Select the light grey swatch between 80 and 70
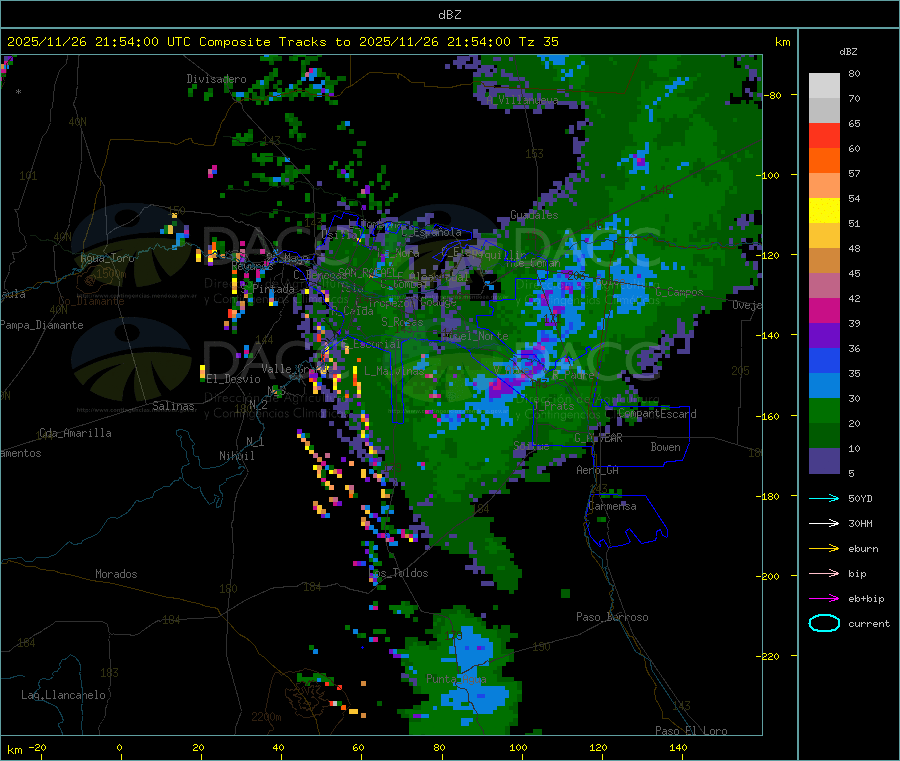Screen dimensions: 900x761 click(824, 86)
